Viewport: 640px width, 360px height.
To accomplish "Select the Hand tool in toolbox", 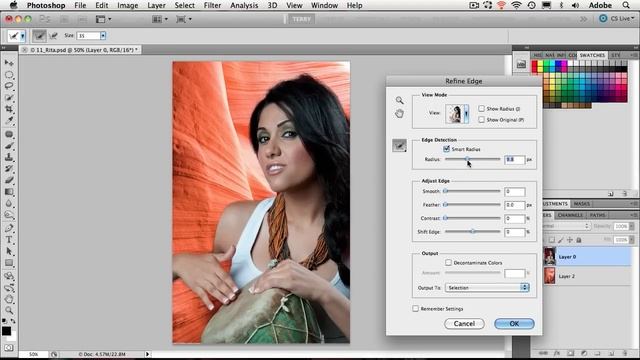I will tap(9, 299).
